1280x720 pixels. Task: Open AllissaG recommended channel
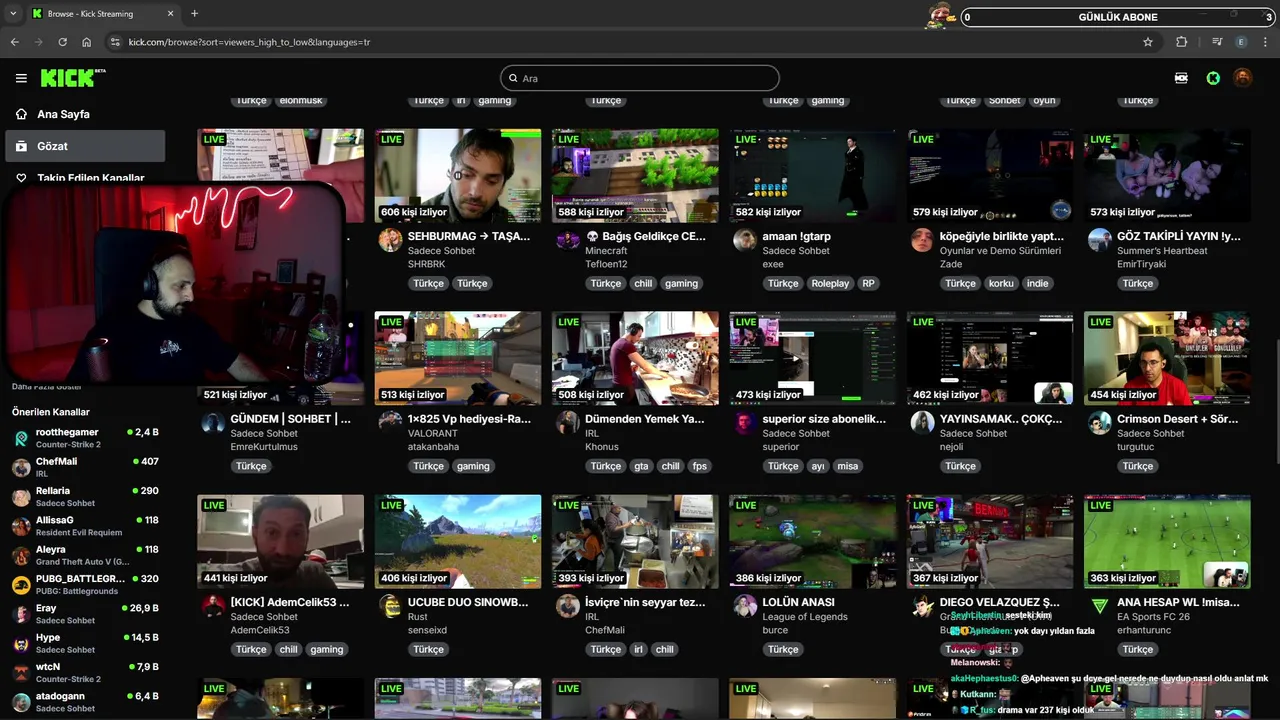85,525
